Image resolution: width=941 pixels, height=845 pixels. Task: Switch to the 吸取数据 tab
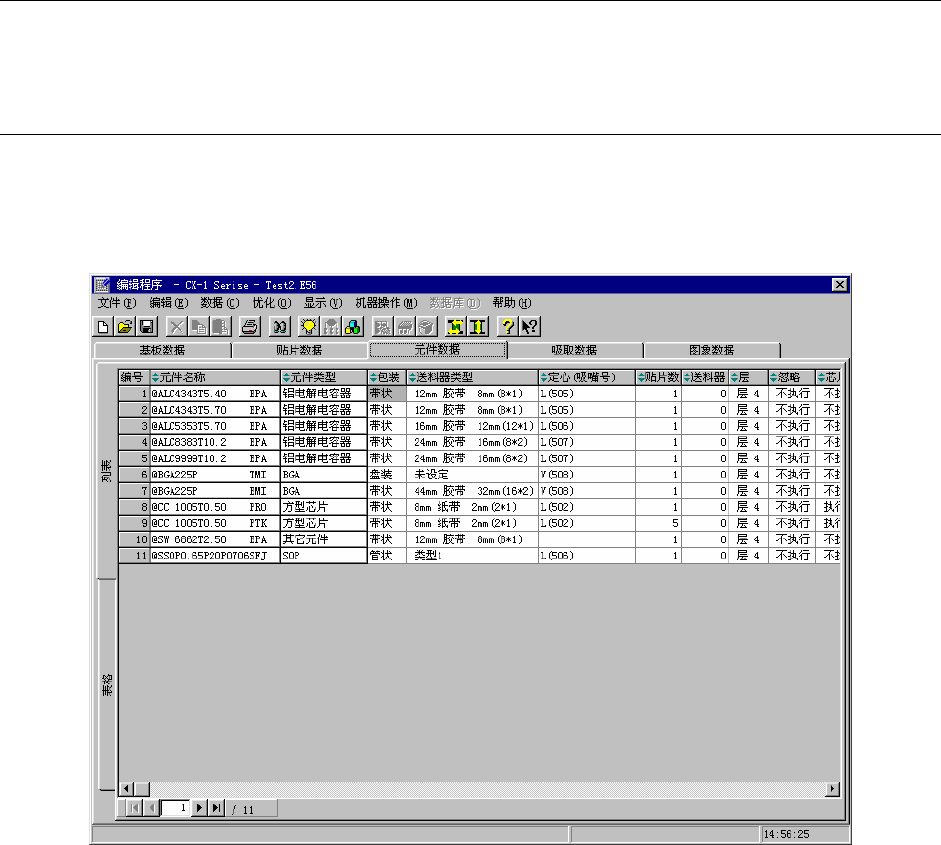[x=574, y=350]
